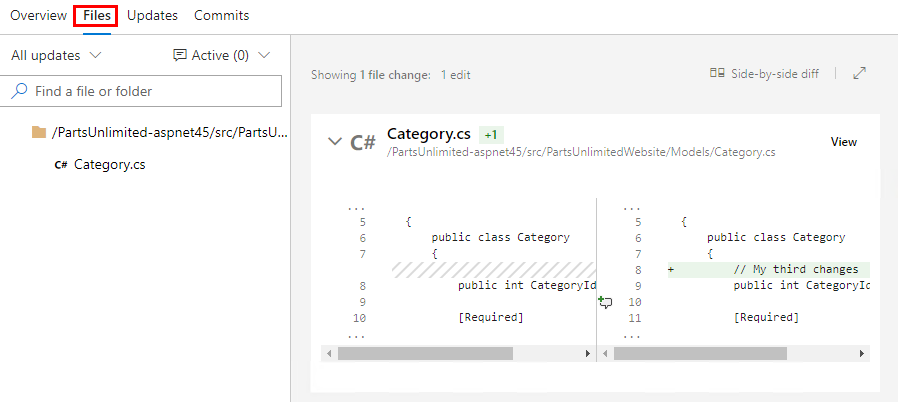Click the full Category.cs file path
This screenshot has height=402, width=898.
[x=581, y=152]
